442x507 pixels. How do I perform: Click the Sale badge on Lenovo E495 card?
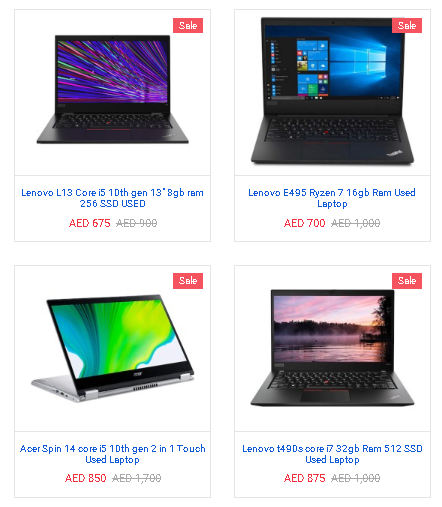point(407,26)
